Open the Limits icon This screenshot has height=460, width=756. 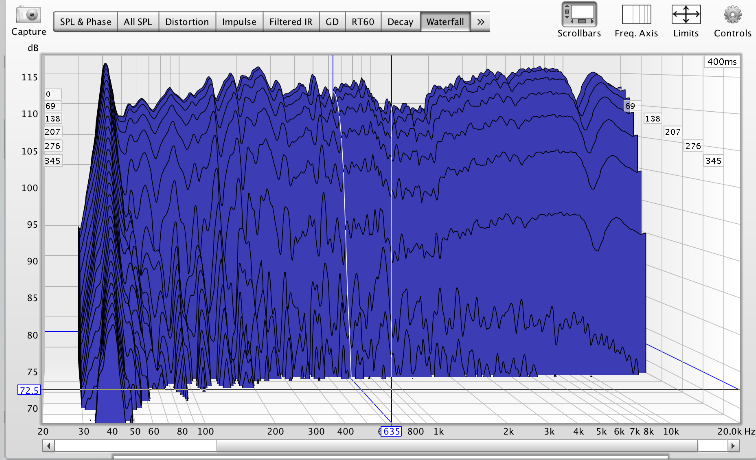coord(686,14)
